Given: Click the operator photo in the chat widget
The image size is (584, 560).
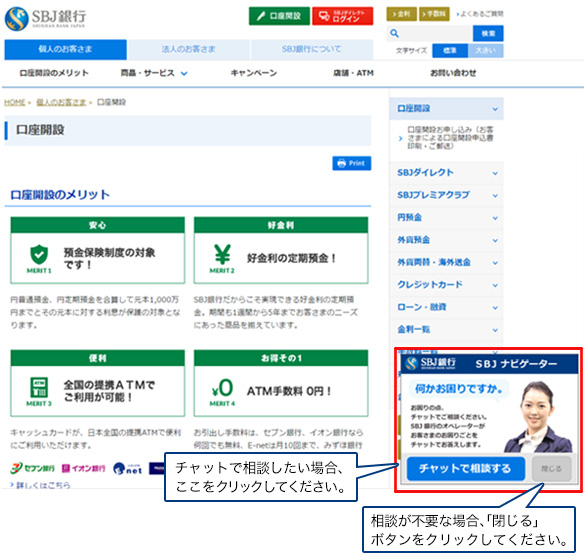Looking at the screenshot, I should [x=538, y=416].
